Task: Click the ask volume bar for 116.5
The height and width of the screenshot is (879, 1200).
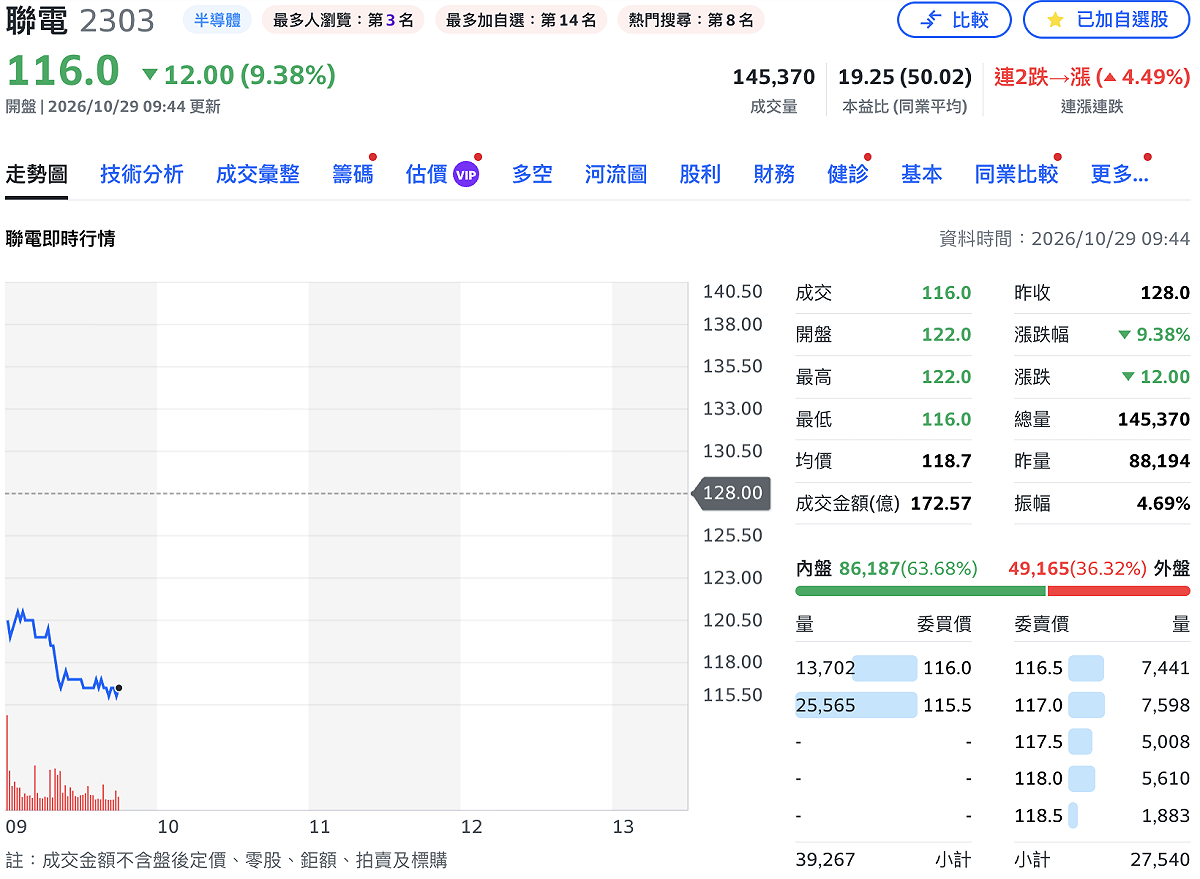Action: coord(1086,668)
